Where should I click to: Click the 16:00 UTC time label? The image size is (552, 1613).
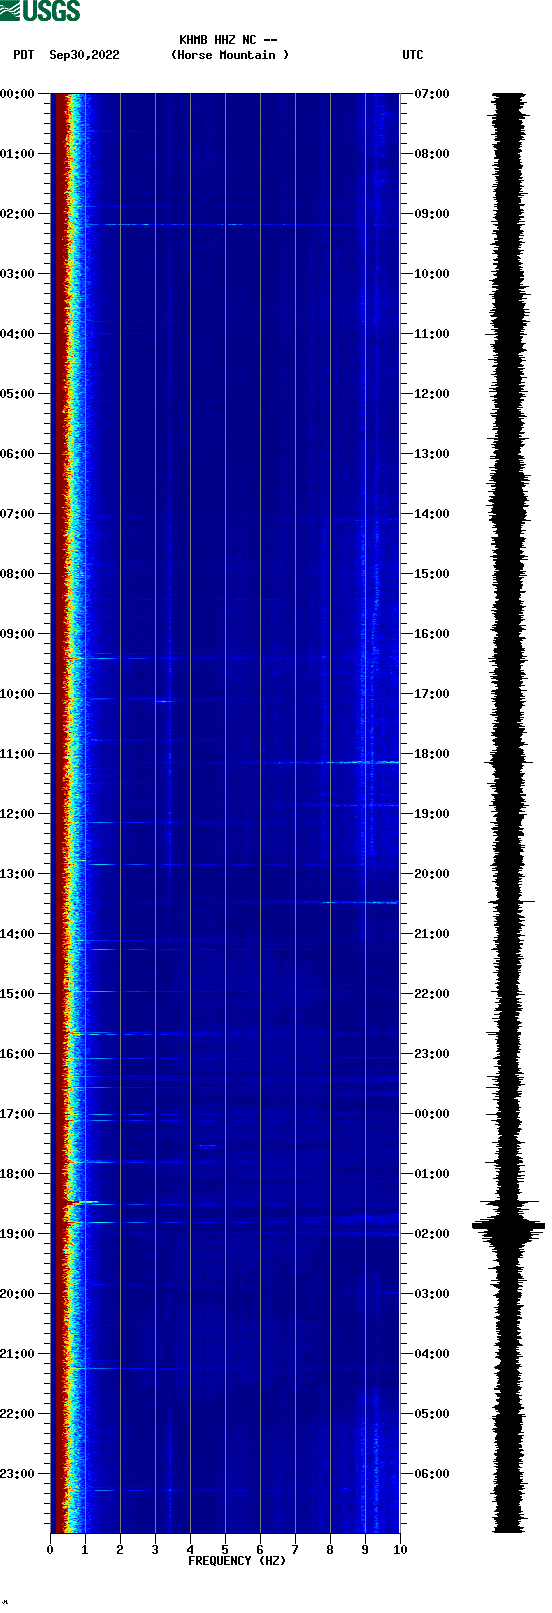click(x=432, y=634)
